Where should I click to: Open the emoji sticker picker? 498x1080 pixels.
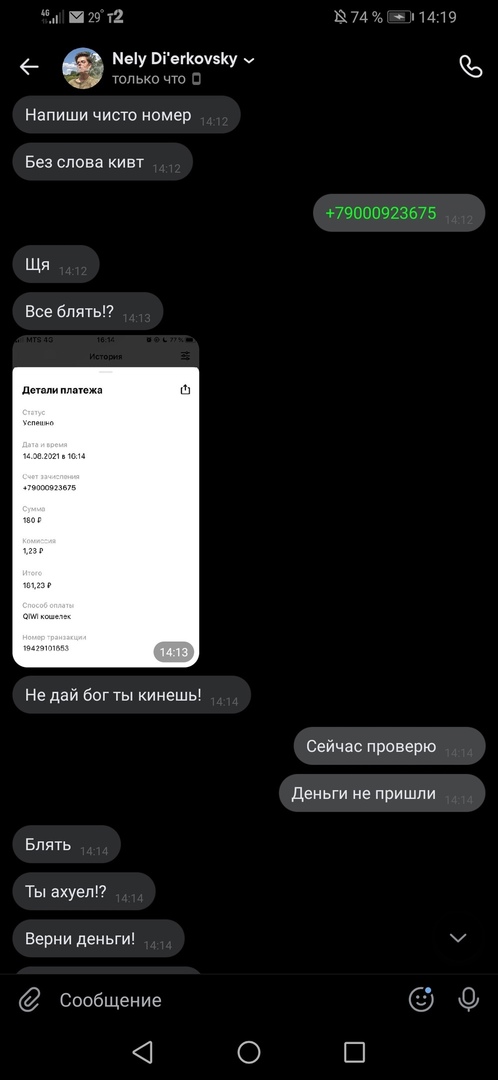pyautogui.click(x=421, y=999)
